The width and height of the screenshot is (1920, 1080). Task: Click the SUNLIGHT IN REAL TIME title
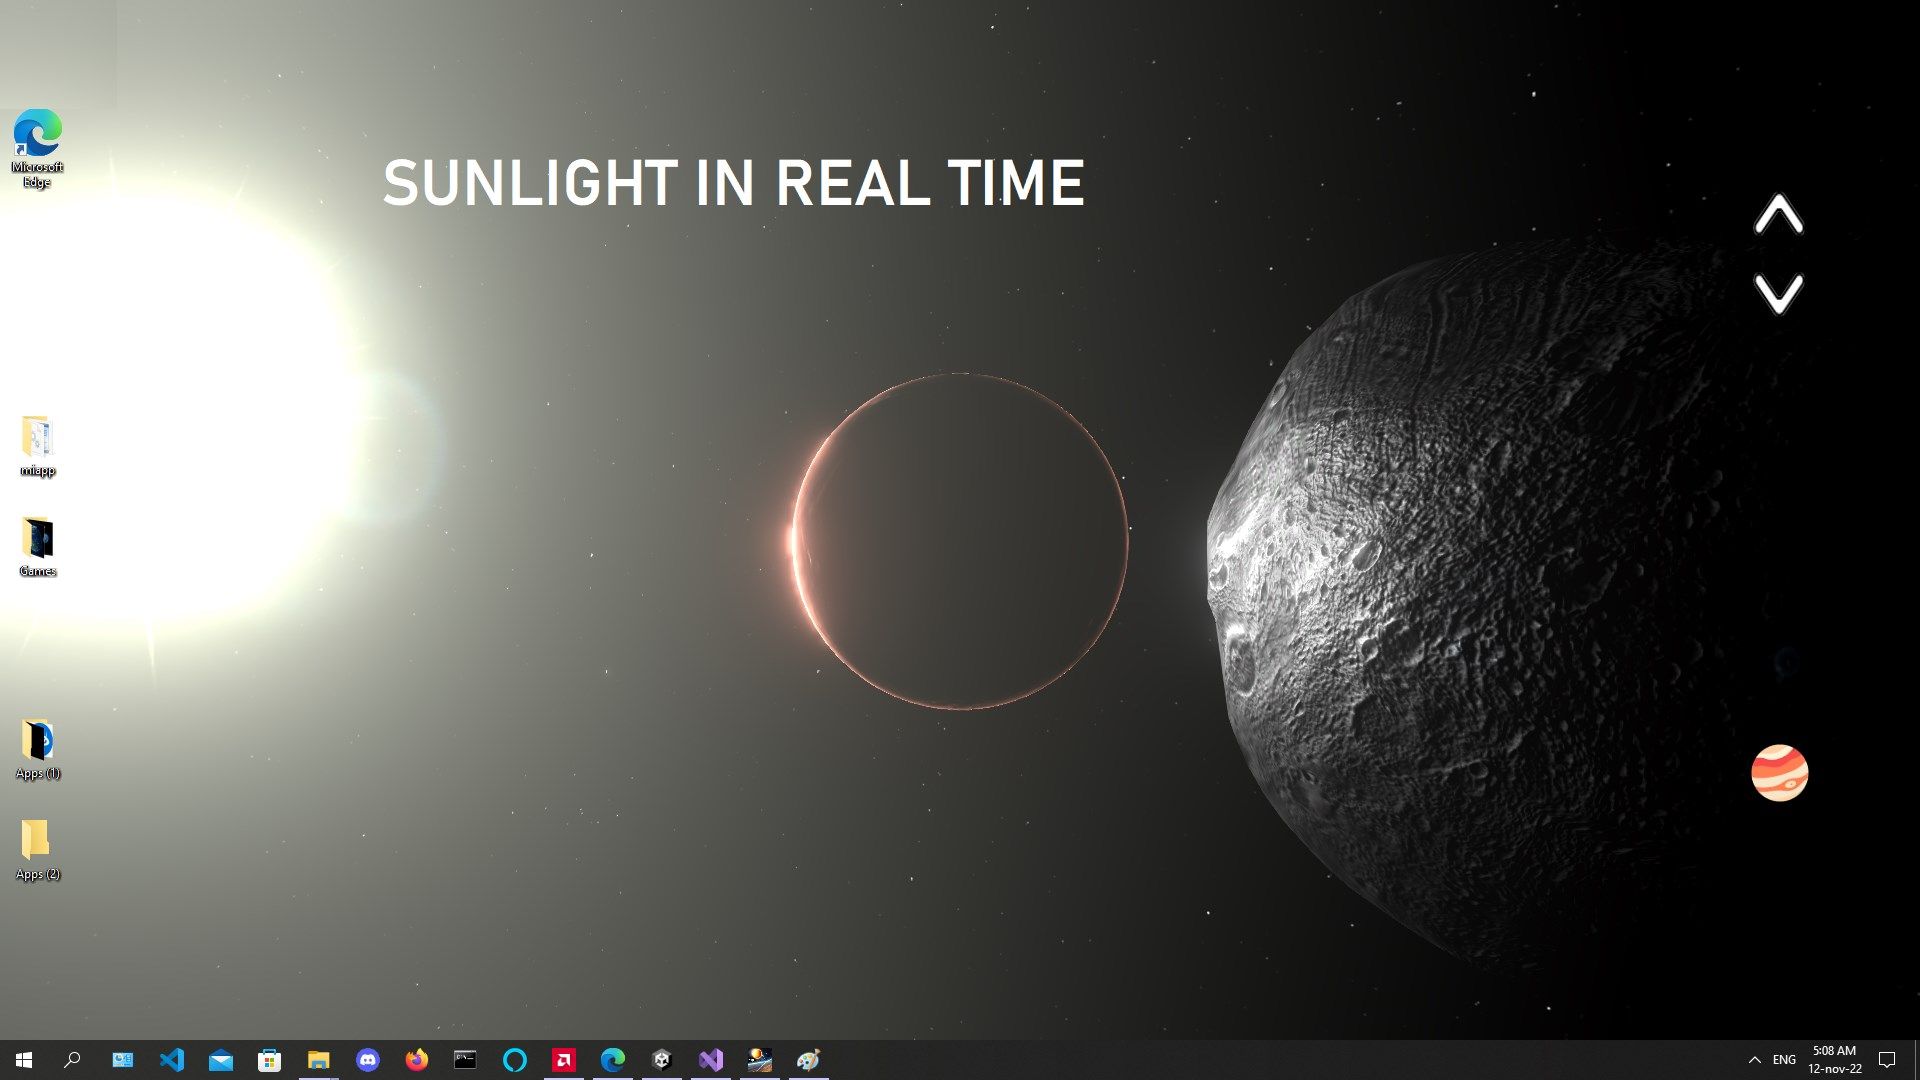click(734, 183)
